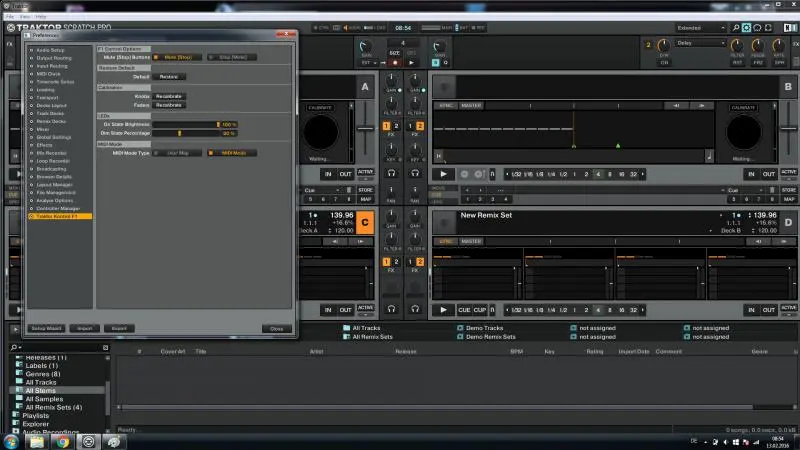The width and height of the screenshot is (800, 450).
Task: Select Mixer in the preferences list
Action: [43, 129]
